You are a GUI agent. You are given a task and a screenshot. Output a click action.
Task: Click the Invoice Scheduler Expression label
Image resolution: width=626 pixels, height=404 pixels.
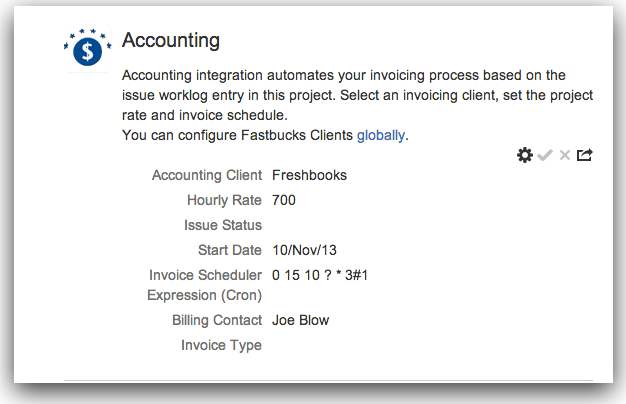[x=205, y=284]
